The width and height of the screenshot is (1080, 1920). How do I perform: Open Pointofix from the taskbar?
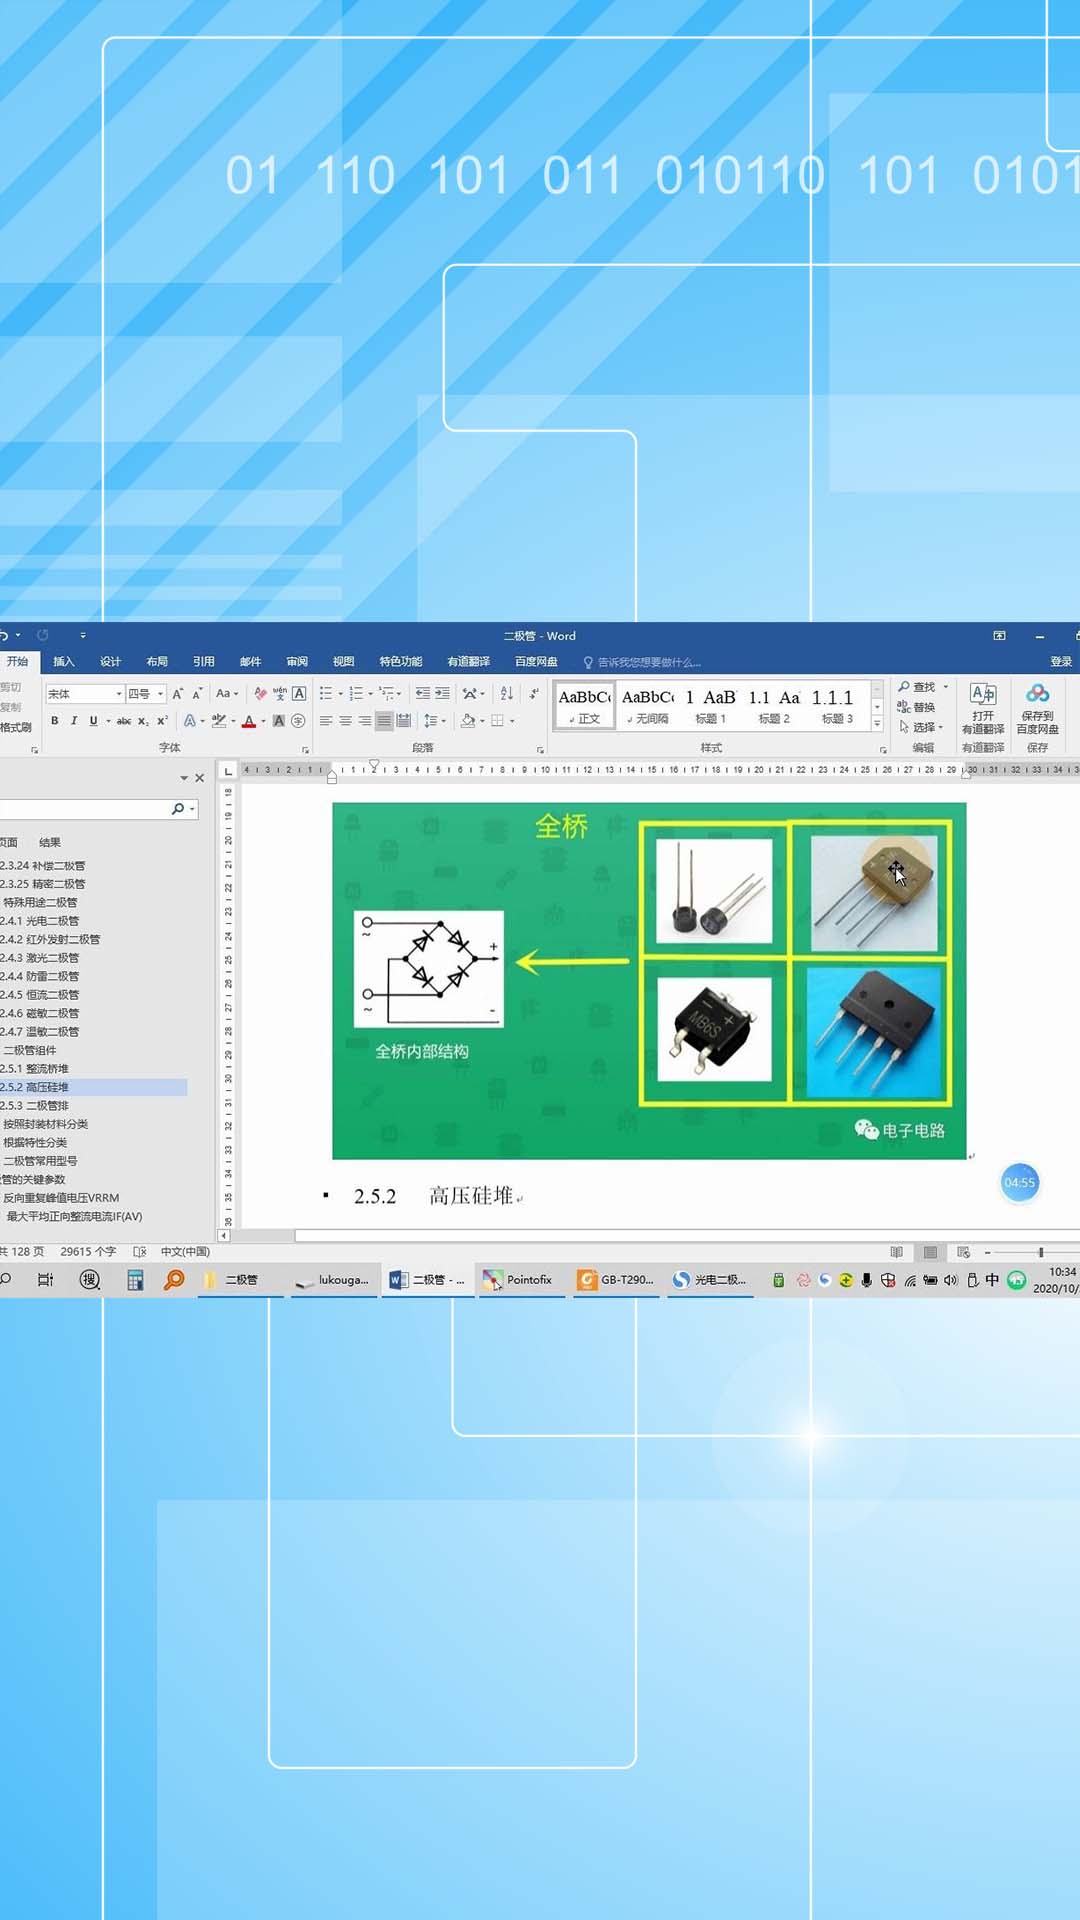pos(520,1280)
